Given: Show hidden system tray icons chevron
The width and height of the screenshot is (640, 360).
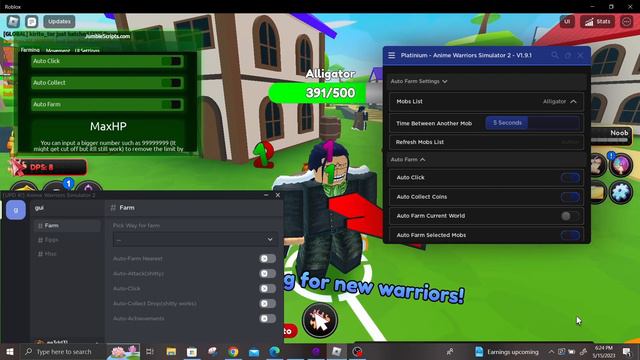Looking at the screenshot, I should coord(551,351).
